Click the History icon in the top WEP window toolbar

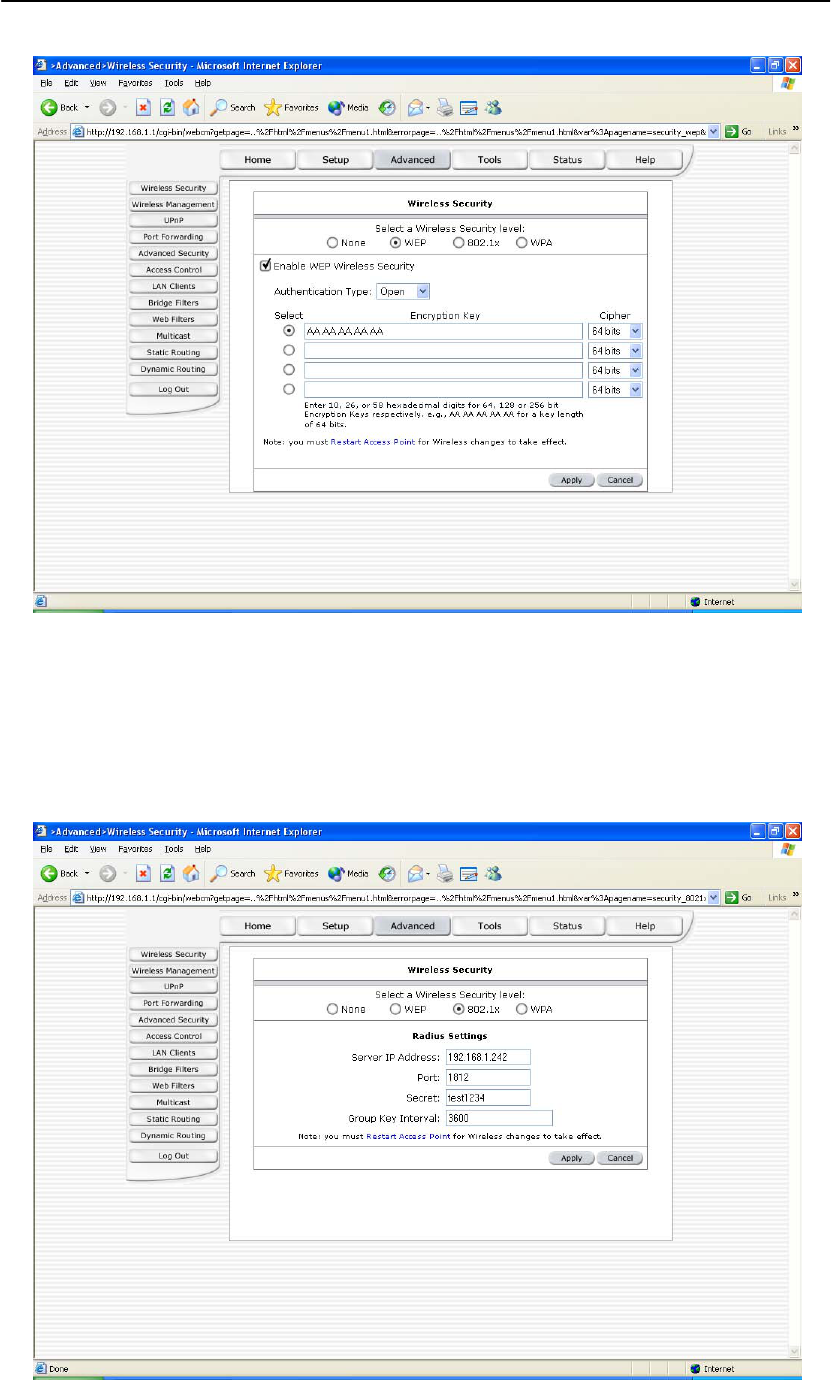(386, 107)
